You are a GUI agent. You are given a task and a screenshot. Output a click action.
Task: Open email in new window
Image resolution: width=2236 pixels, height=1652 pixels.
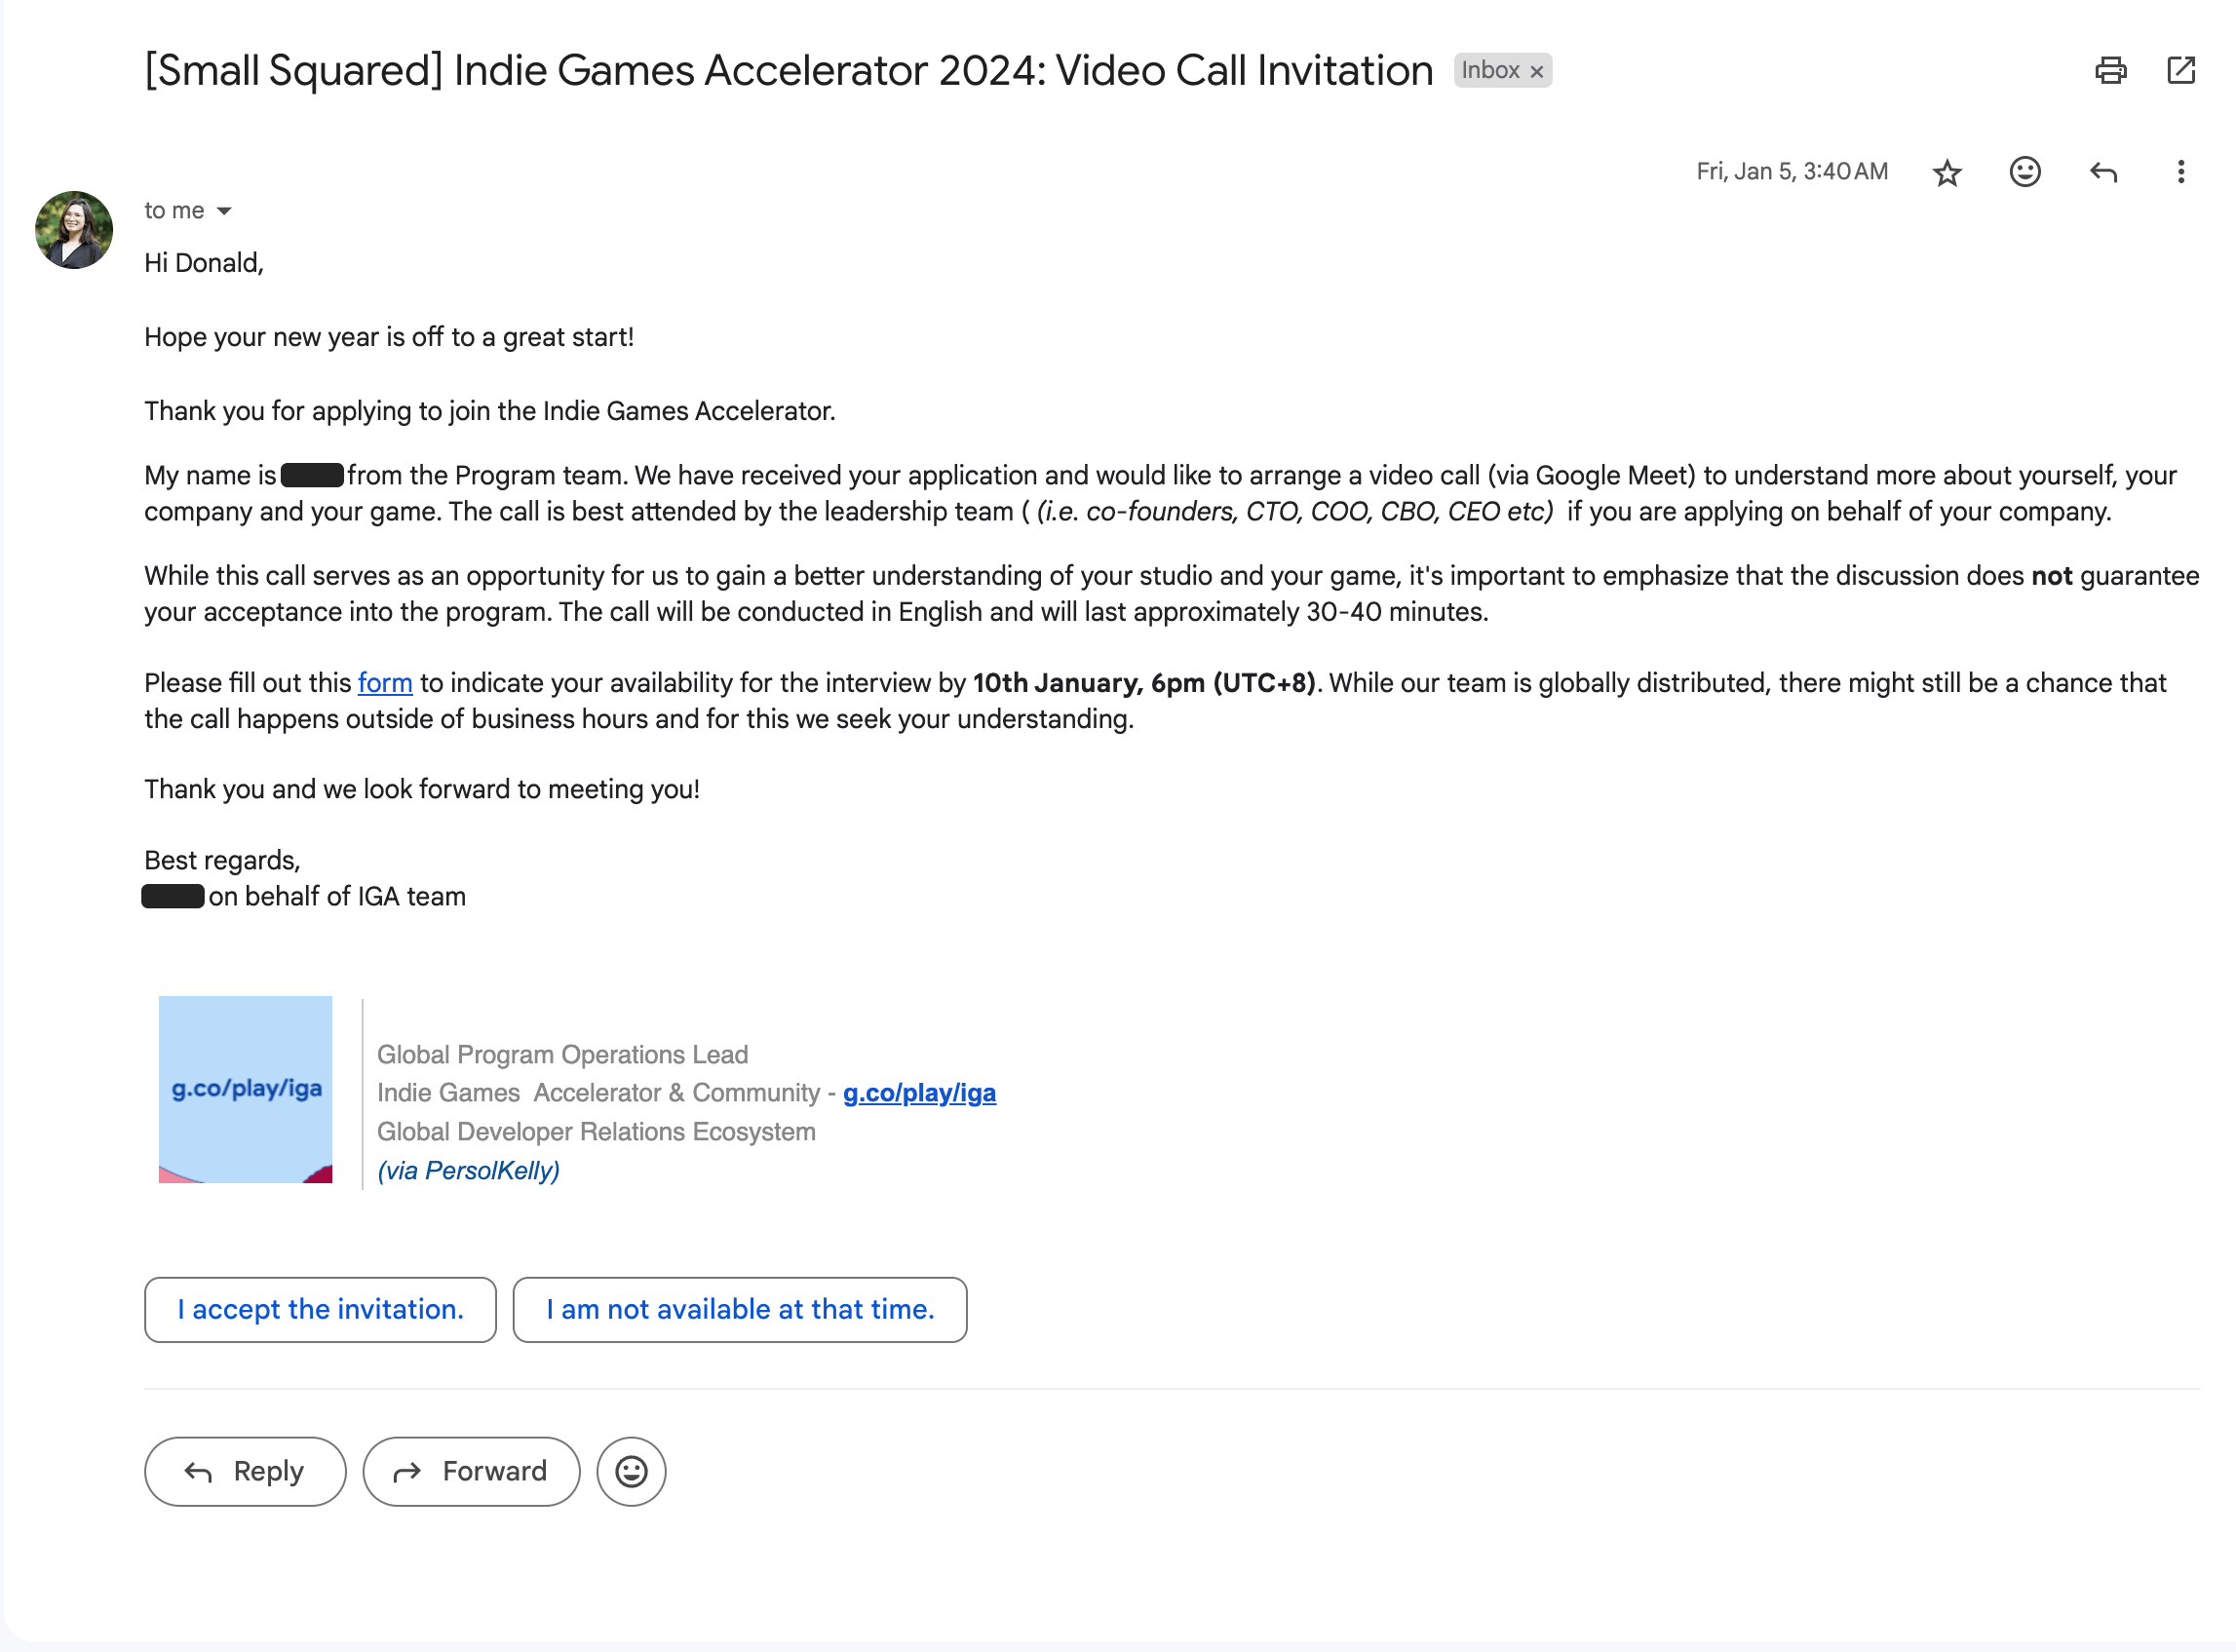click(x=2180, y=70)
